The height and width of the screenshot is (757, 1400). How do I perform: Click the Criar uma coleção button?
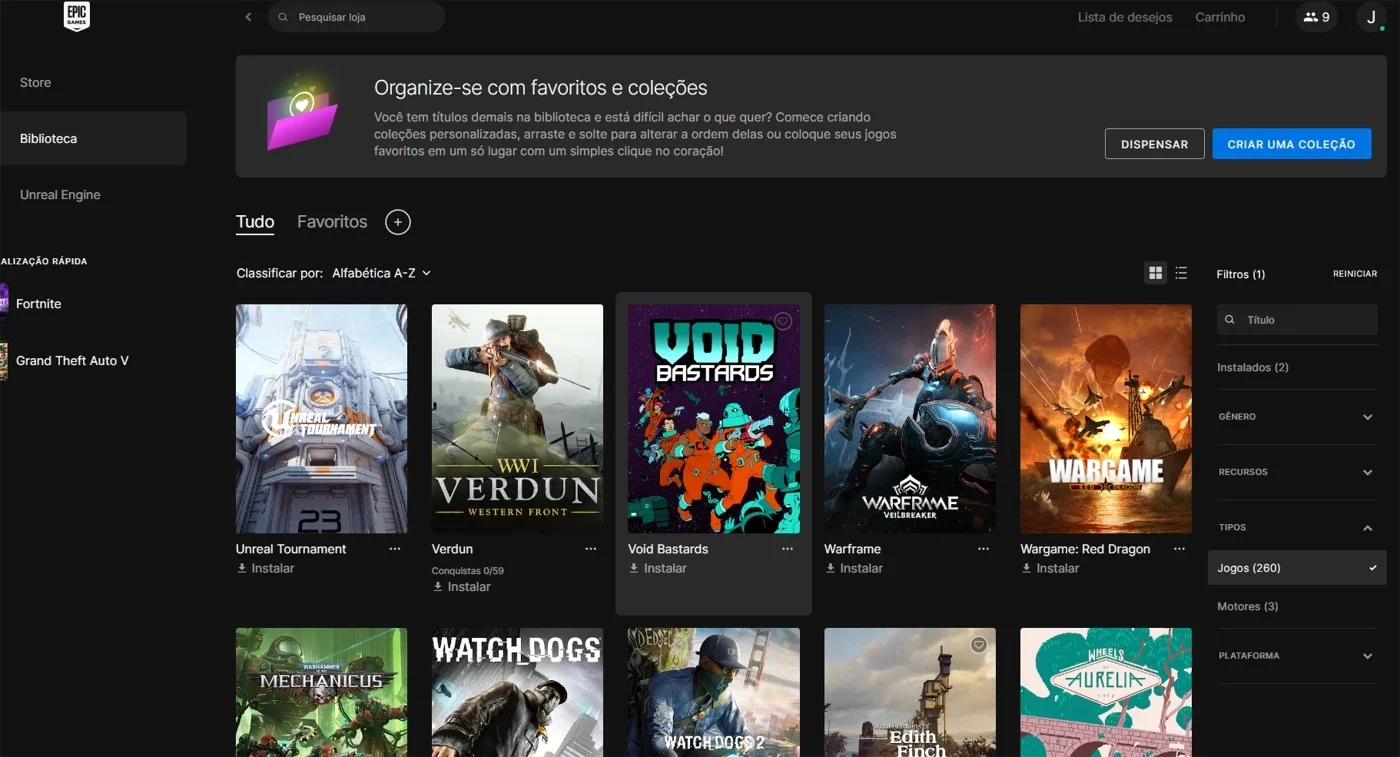[1291, 144]
